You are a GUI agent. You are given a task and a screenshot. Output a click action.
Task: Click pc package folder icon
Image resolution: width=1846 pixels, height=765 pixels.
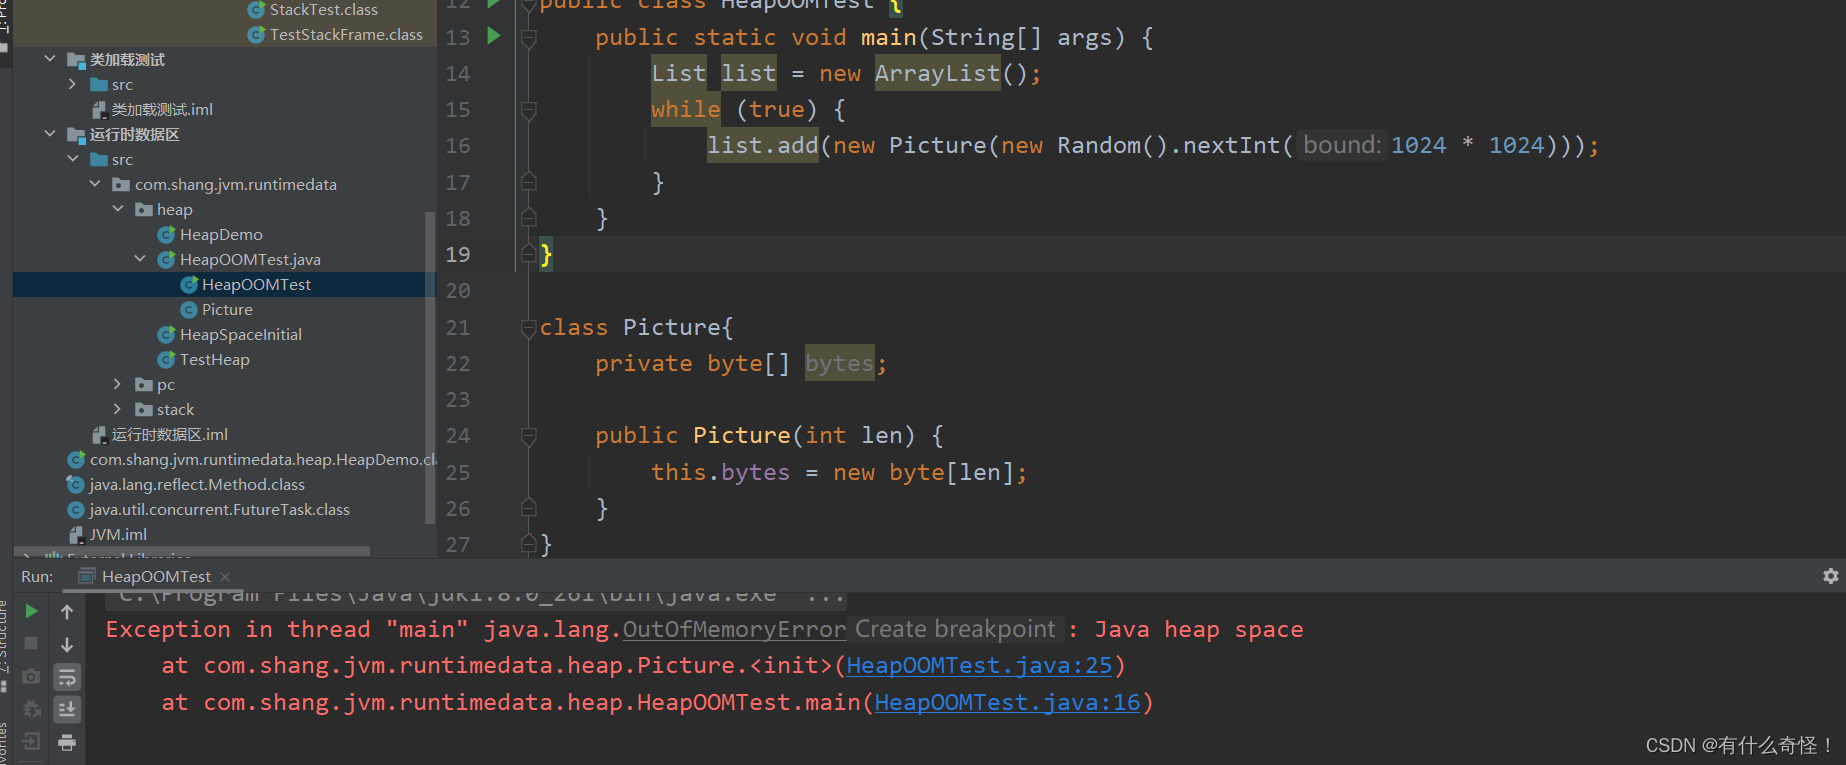pyautogui.click(x=144, y=384)
